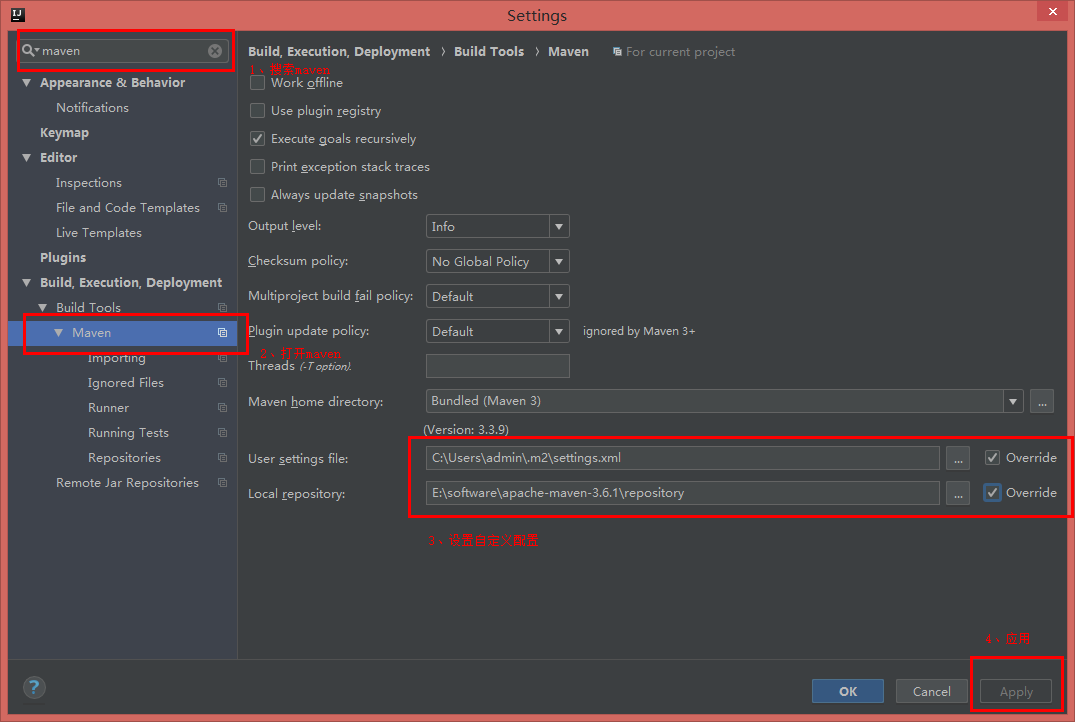Browse for Local repository folder
1075x722 pixels.
tap(958, 493)
